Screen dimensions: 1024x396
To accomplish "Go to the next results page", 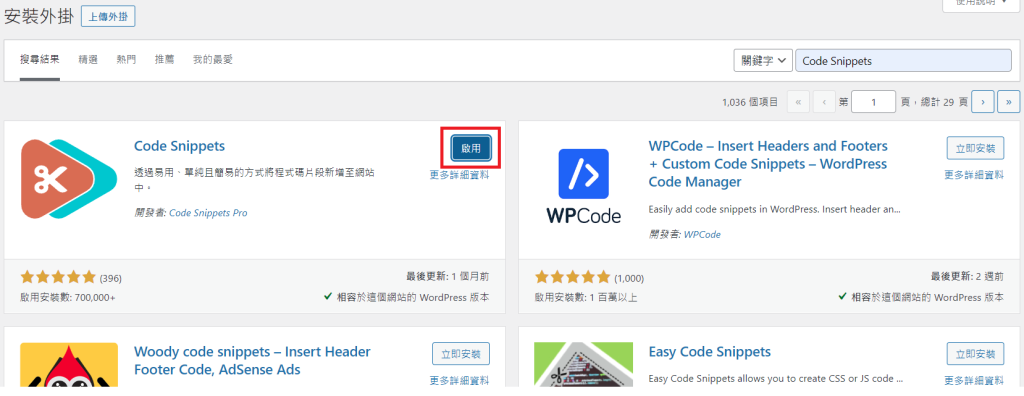I will coord(983,102).
